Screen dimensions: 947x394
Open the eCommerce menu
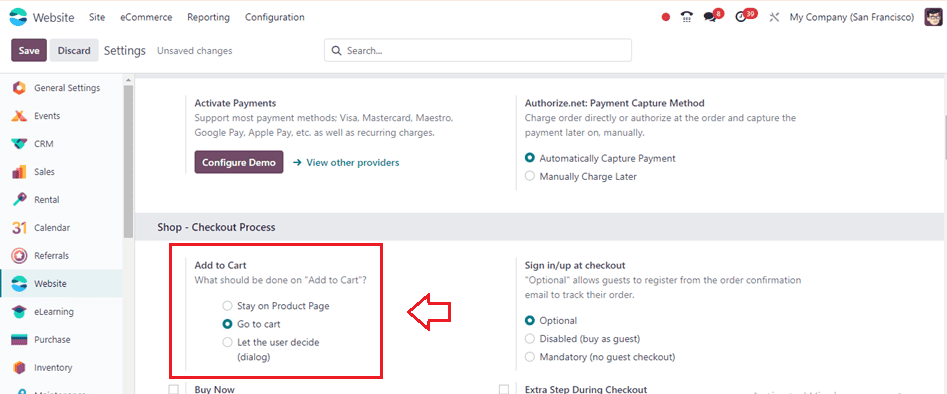pyautogui.click(x=146, y=18)
